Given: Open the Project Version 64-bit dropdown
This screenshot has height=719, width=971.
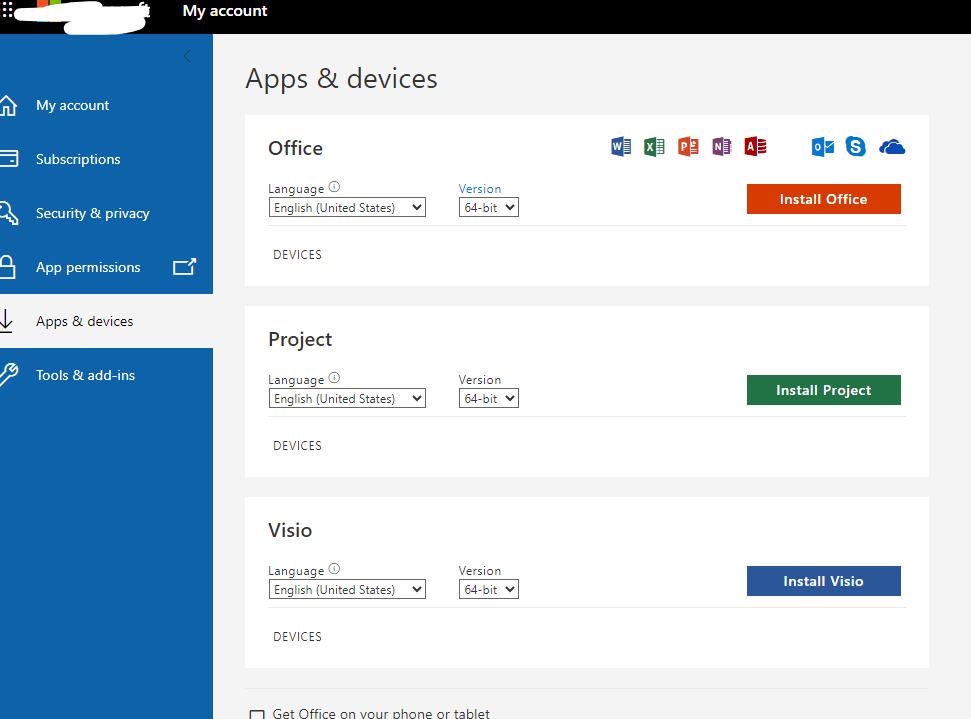Looking at the screenshot, I should (x=489, y=398).
